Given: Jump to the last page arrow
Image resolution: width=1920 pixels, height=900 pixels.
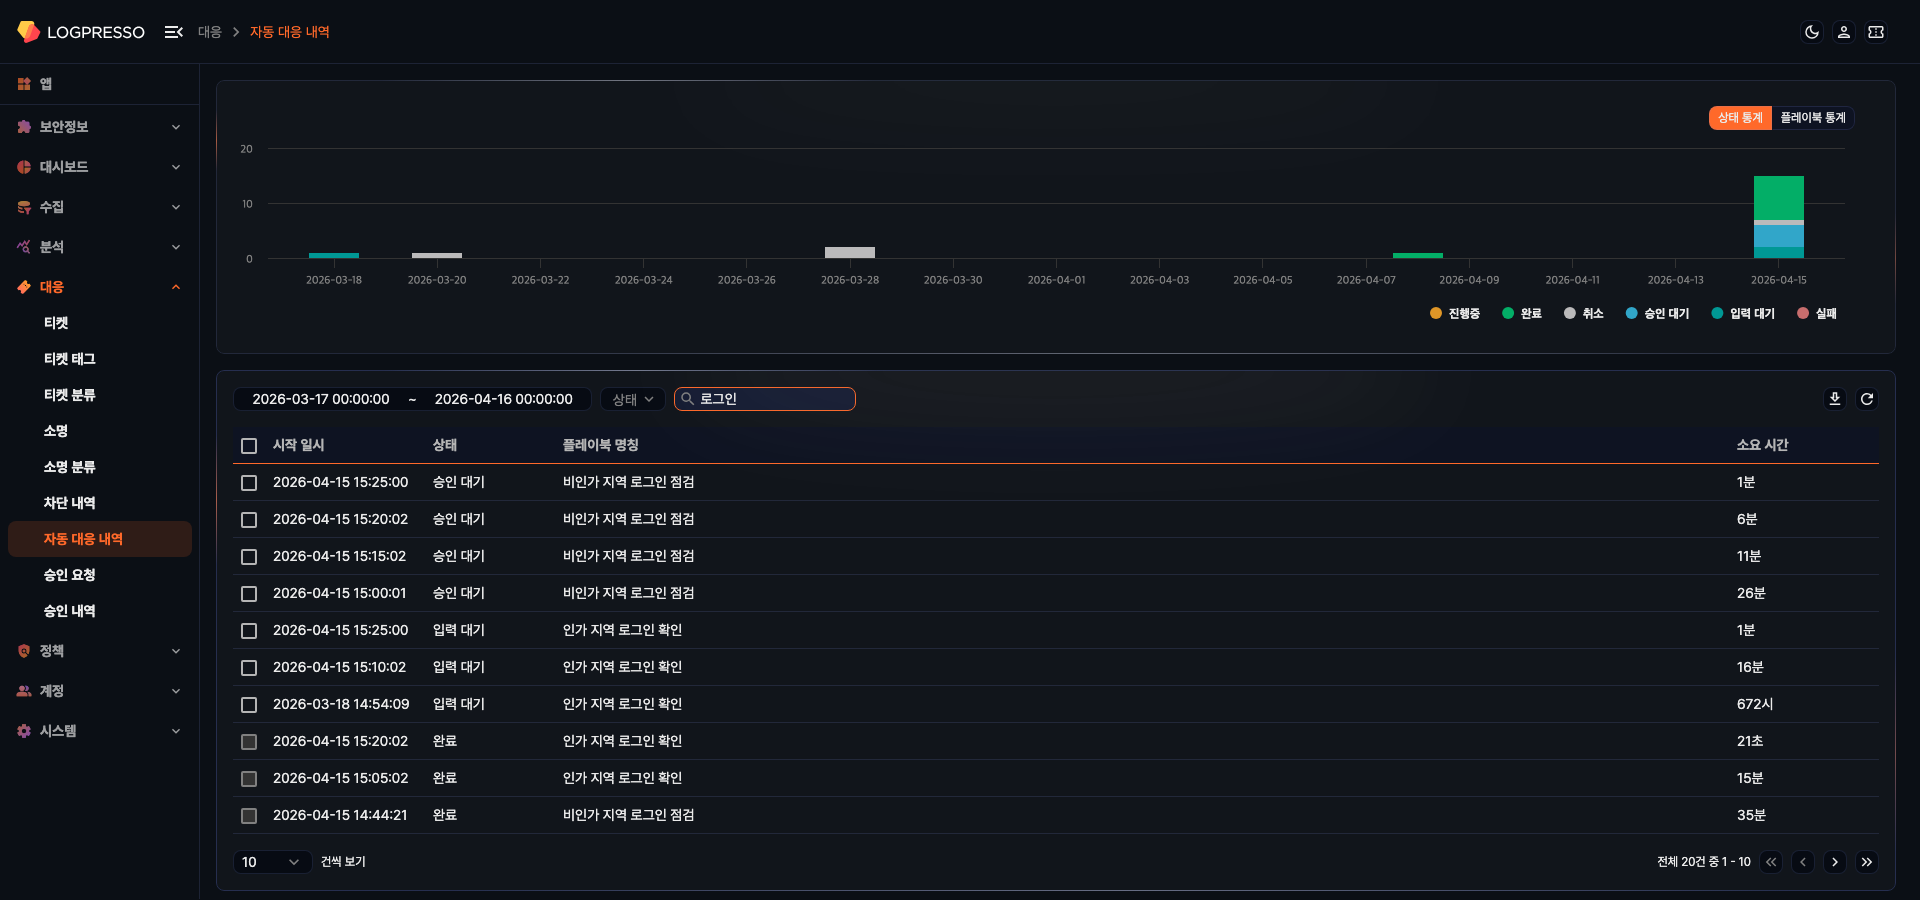Looking at the screenshot, I should click(1866, 862).
